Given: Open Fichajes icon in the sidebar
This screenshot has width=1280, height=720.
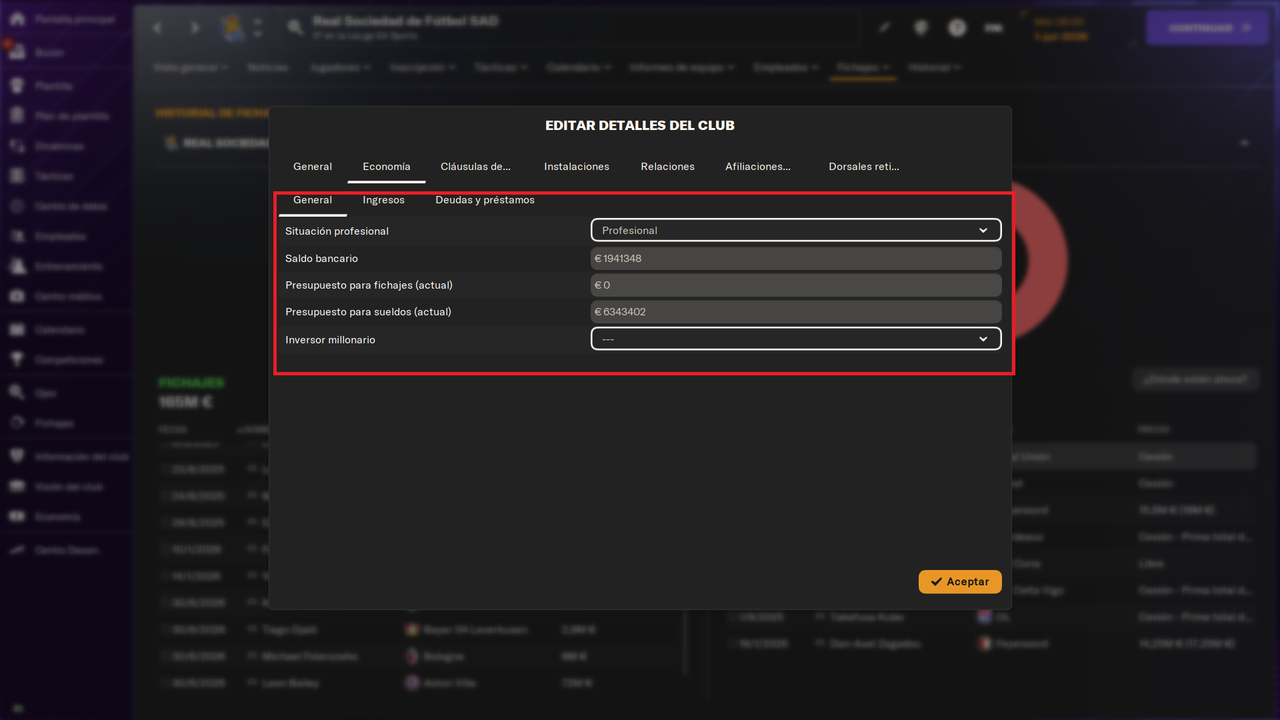Looking at the screenshot, I should point(17,423).
